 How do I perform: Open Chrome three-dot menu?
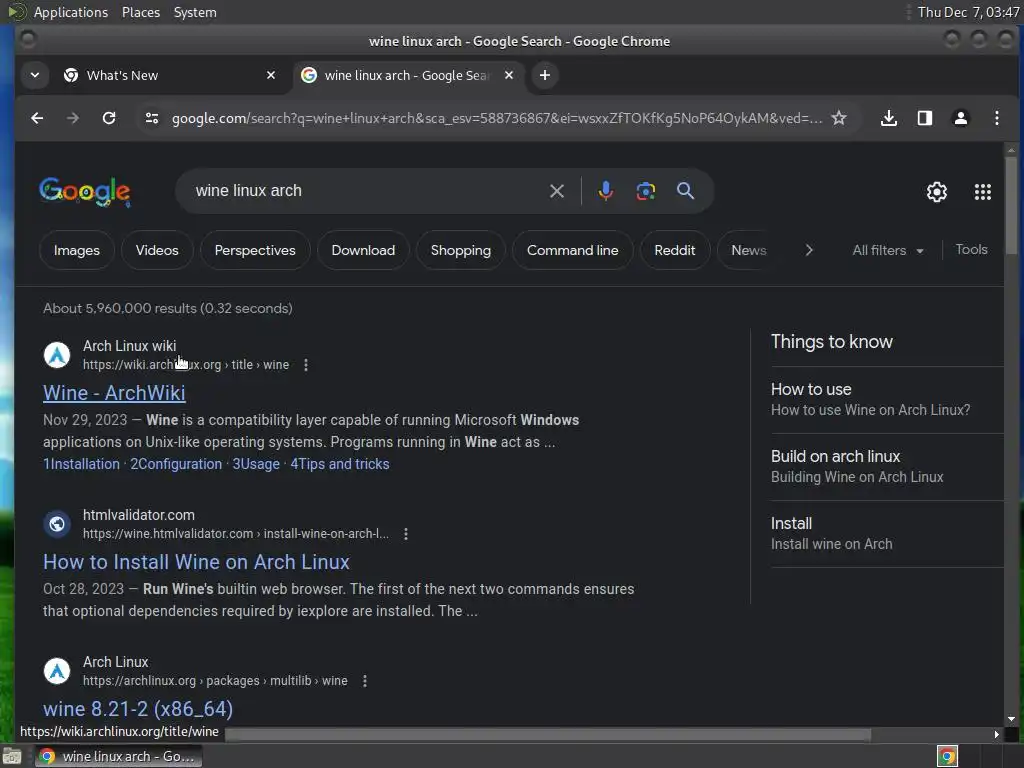coord(996,118)
